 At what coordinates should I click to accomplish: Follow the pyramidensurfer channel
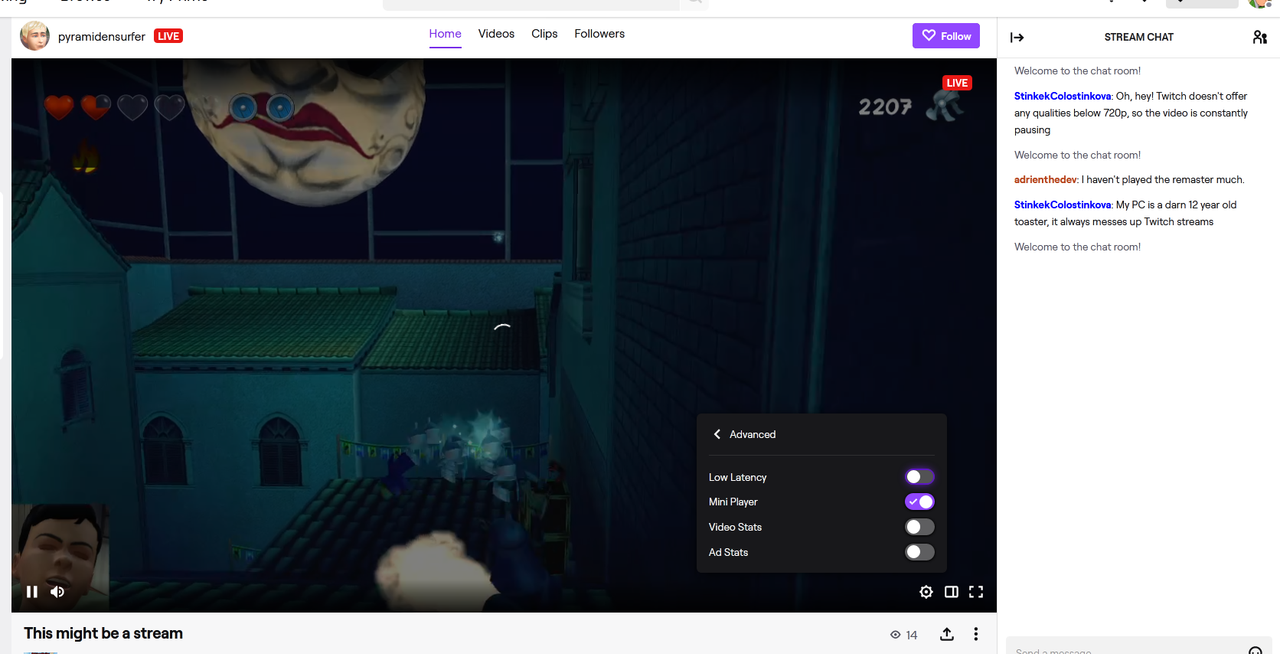[946, 36]
